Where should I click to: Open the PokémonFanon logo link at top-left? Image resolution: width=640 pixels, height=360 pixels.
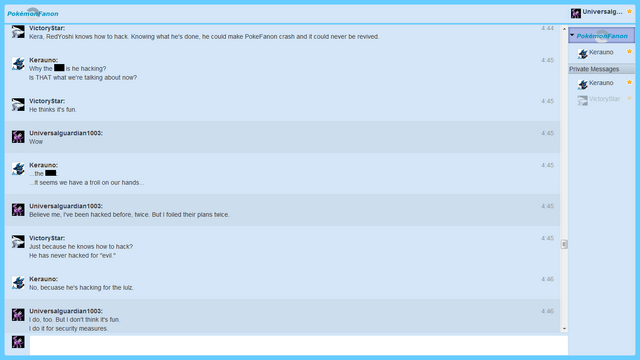point(33,13)
